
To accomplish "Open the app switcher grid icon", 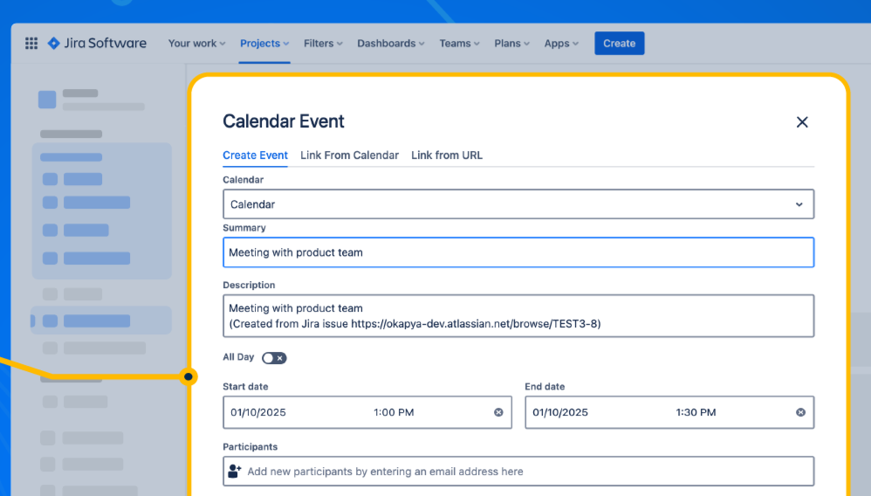I will (31, 43).
